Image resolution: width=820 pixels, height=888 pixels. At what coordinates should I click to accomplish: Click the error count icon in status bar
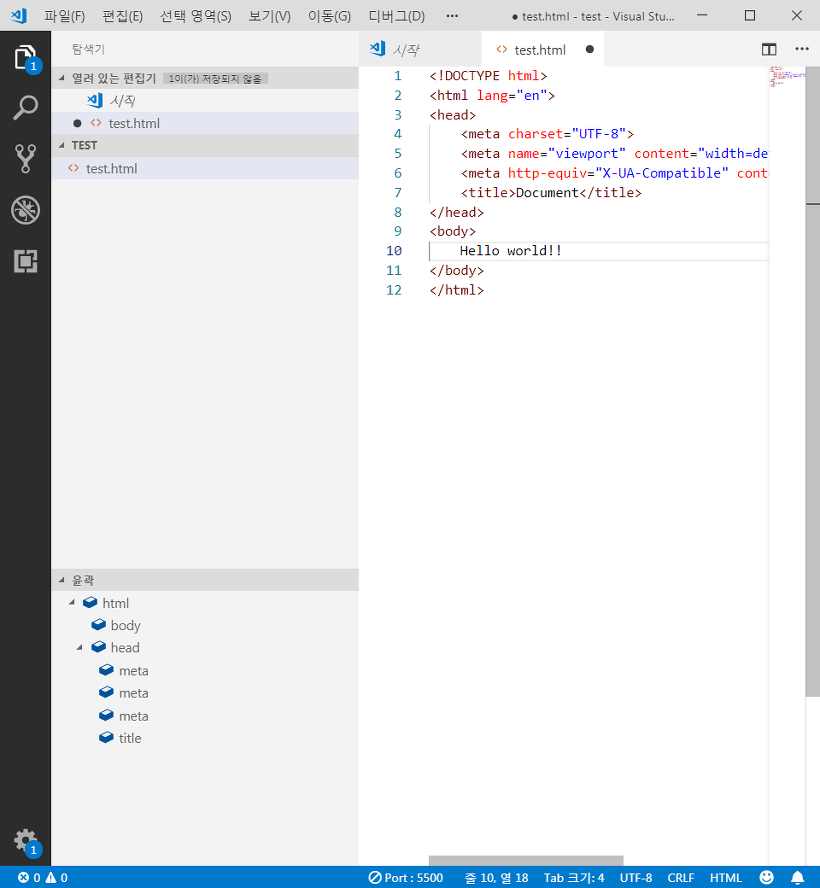(x=23, y=877)
